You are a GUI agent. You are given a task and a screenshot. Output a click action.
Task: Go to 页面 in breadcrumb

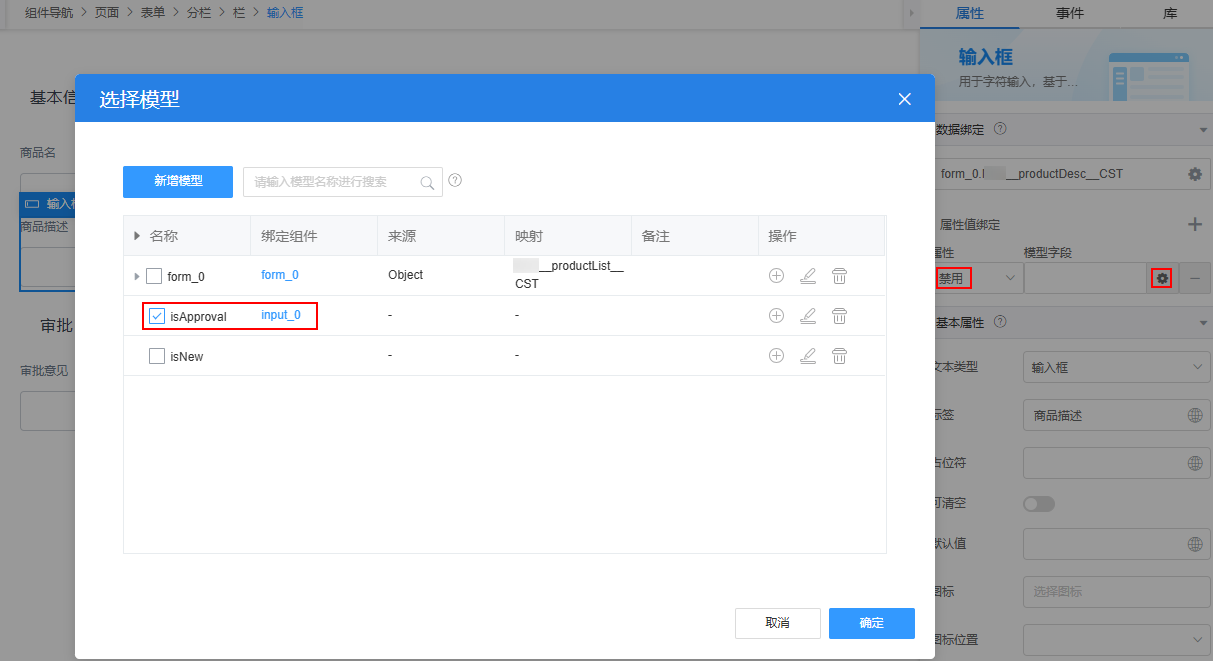(x=107, y=13)
